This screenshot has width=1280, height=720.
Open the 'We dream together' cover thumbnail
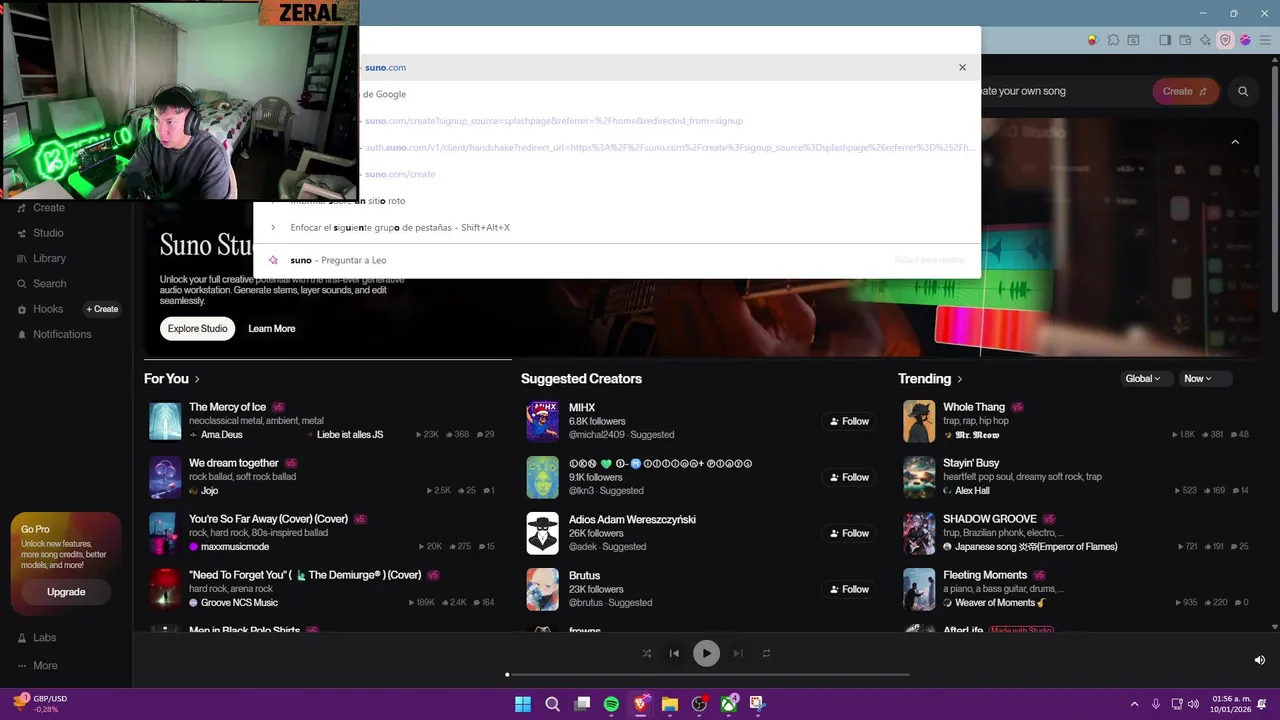pyautogui.click(x=165, y=477)
